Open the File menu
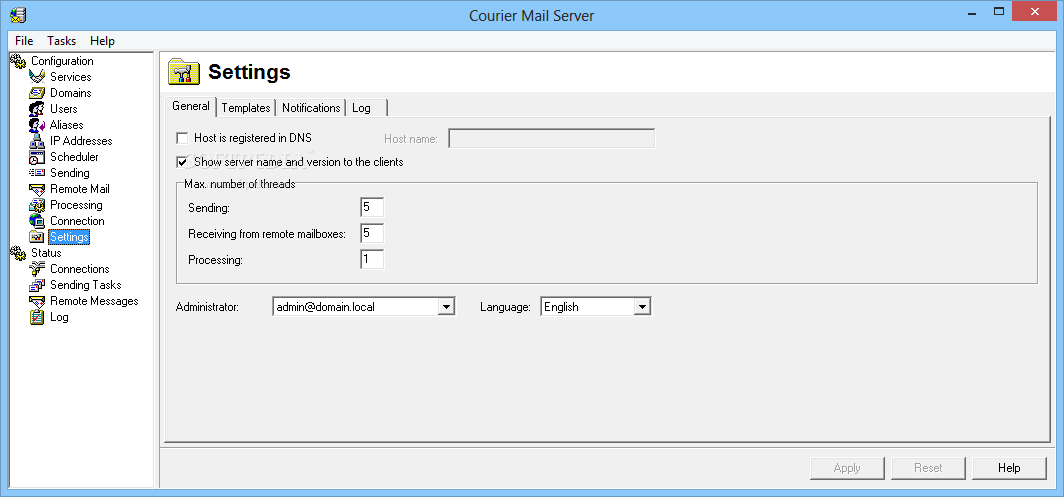This screenshot has height=497, width=1064. (x=24, y=41)
